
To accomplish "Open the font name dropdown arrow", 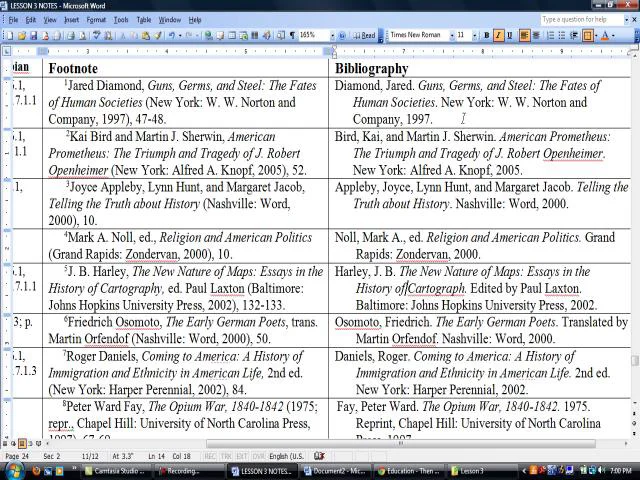I will [x=452, y=36].
